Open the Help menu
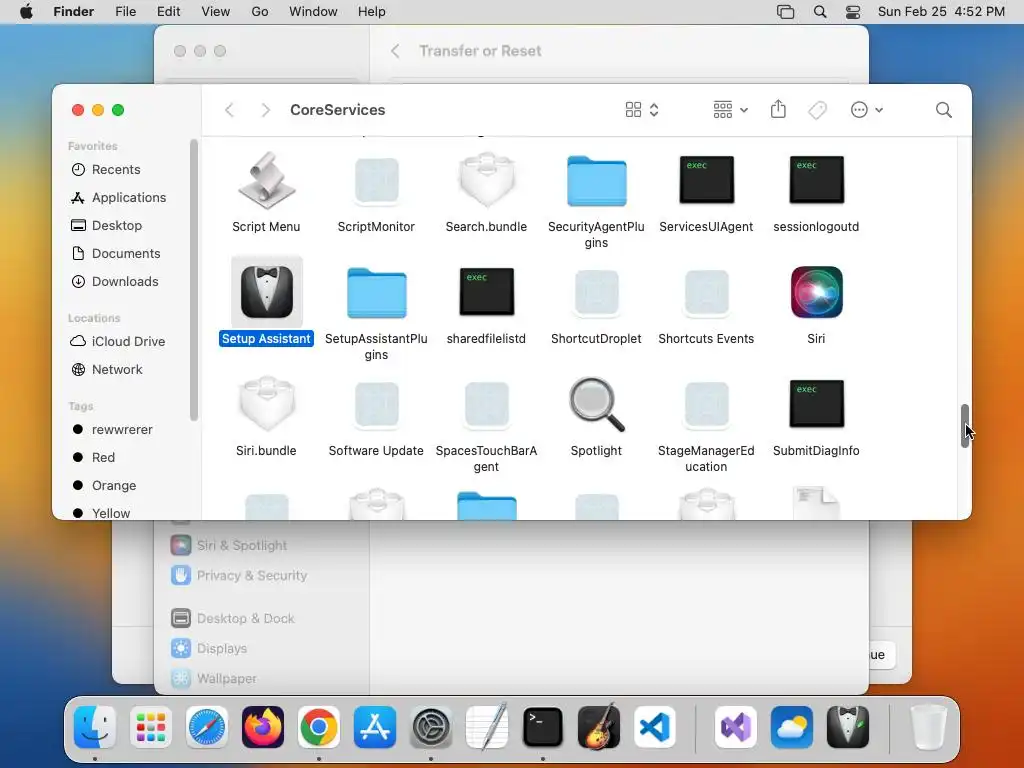 pyautogui.click(x=372, y=12)
